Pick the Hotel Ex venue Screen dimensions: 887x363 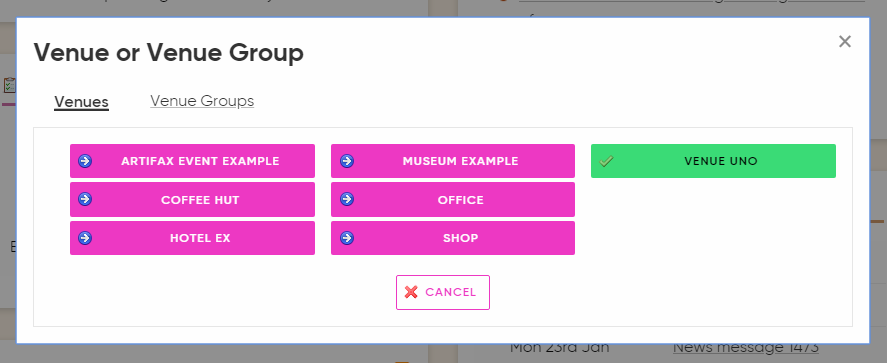click(192, 238)
